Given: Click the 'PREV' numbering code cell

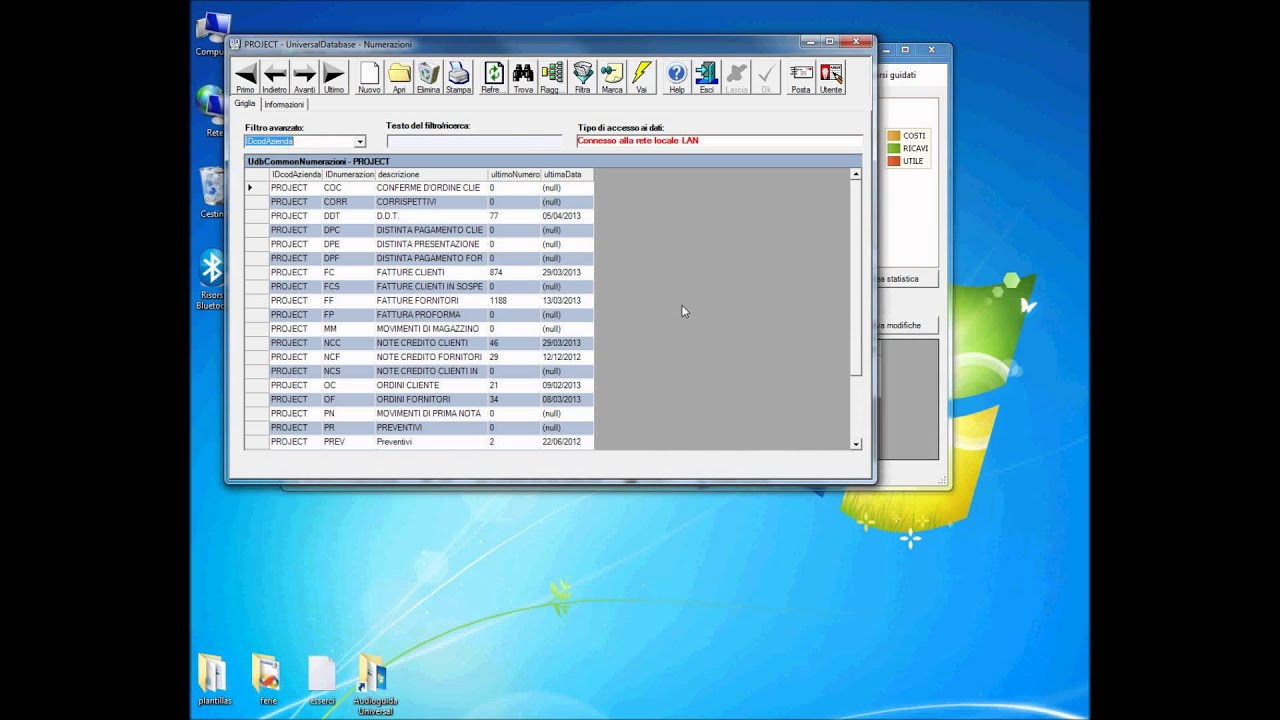Looking at the screenshot, I should point(348,441).
